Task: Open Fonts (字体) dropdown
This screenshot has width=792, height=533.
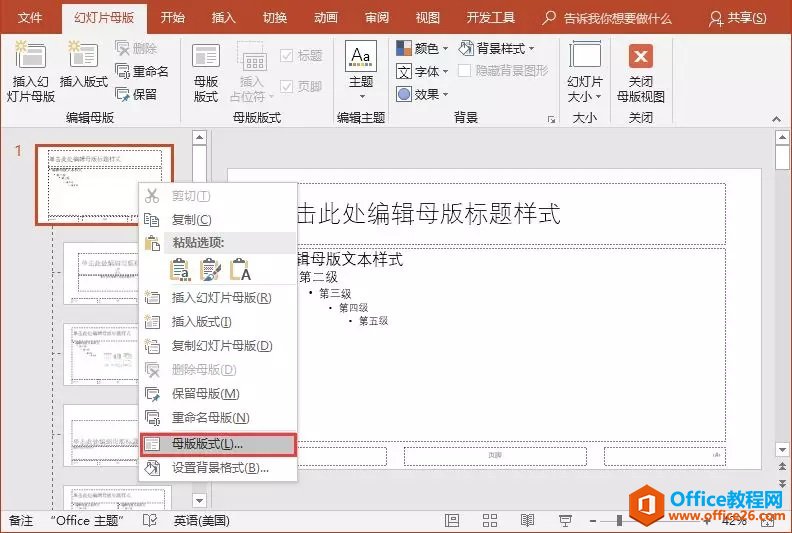Action: click(422, 71)
